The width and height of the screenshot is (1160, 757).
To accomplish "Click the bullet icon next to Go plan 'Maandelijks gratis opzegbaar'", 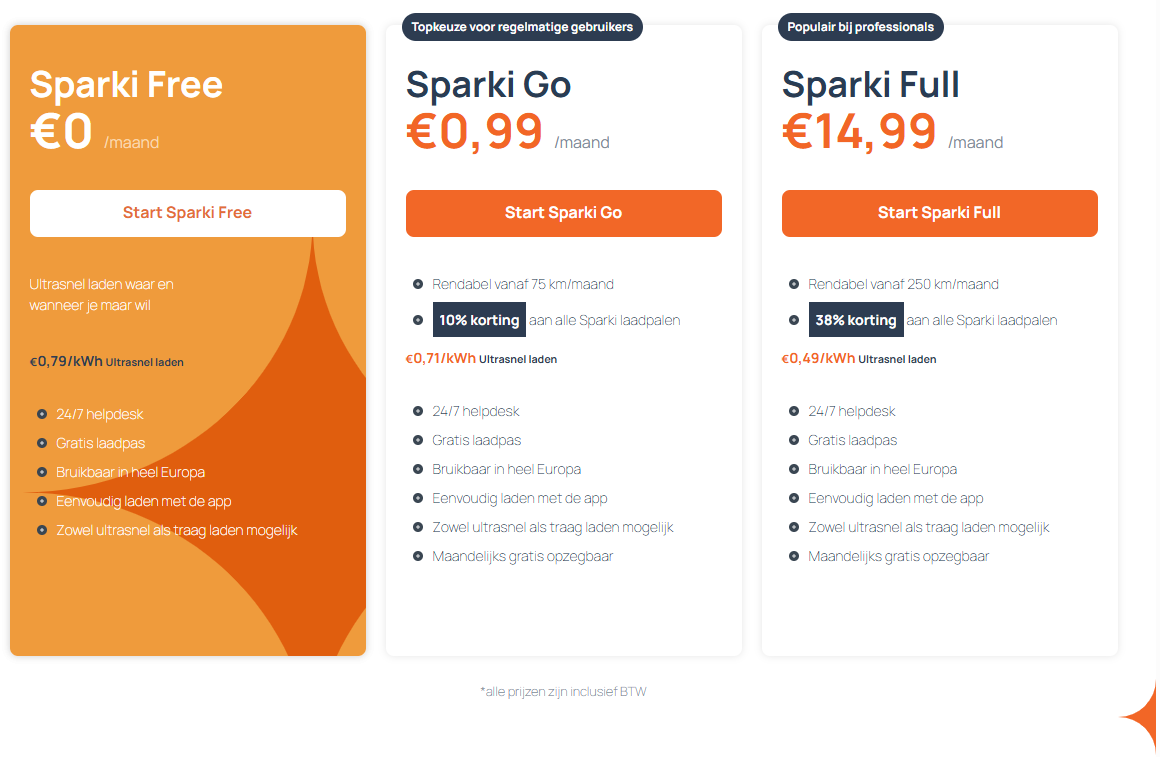I will tap(418, 556).
